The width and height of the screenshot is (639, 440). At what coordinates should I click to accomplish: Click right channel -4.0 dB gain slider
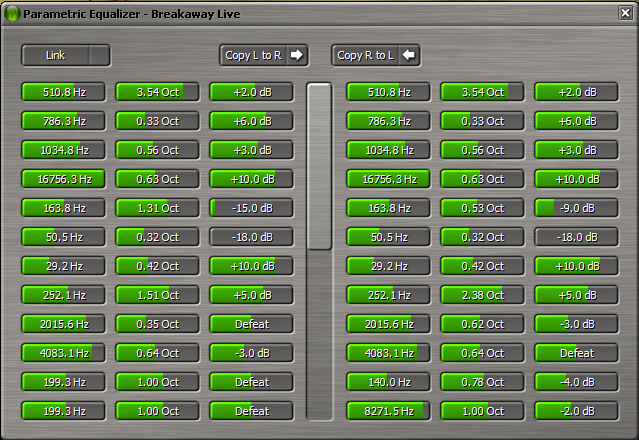[x=576, y=382]
